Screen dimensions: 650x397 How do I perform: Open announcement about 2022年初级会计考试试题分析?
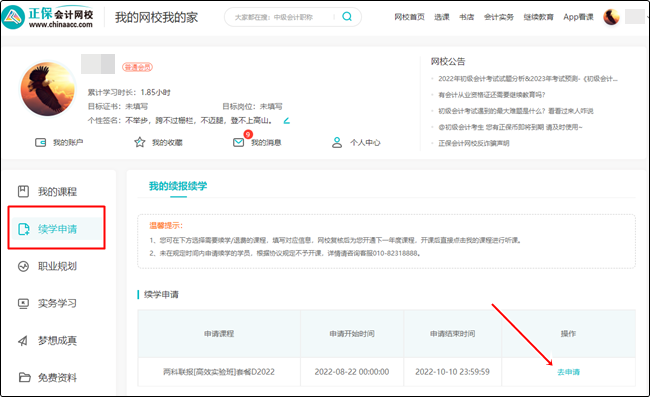[528, 79]
